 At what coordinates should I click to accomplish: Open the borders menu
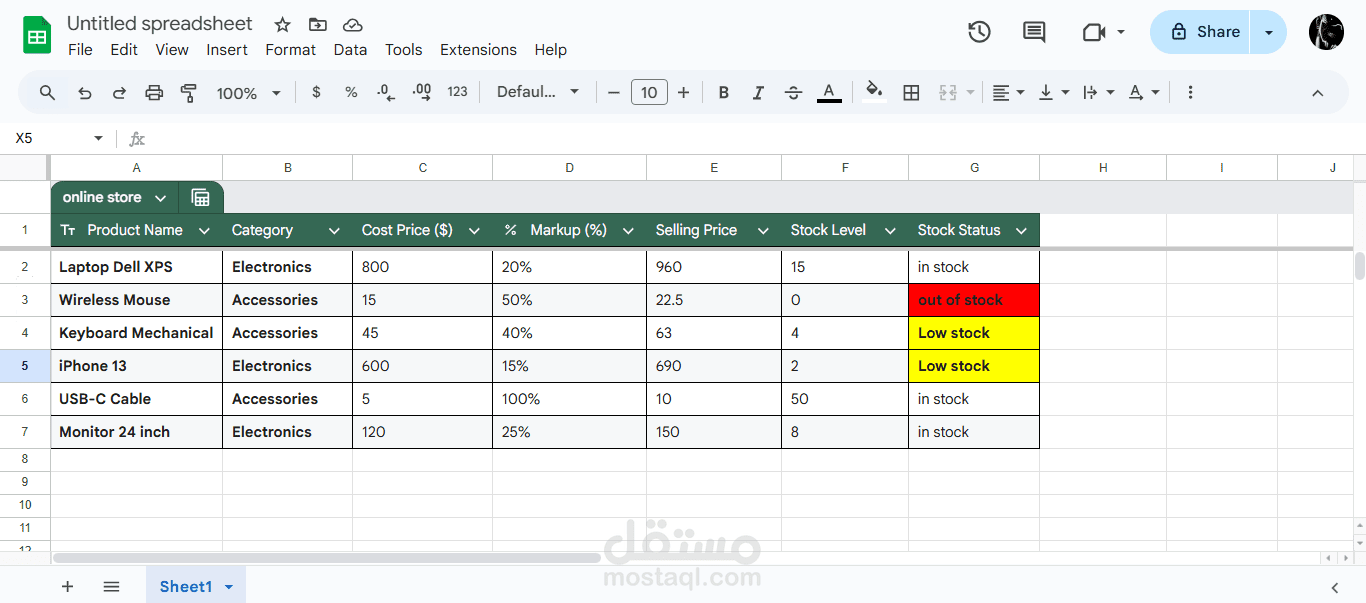(x=911, y=92)
